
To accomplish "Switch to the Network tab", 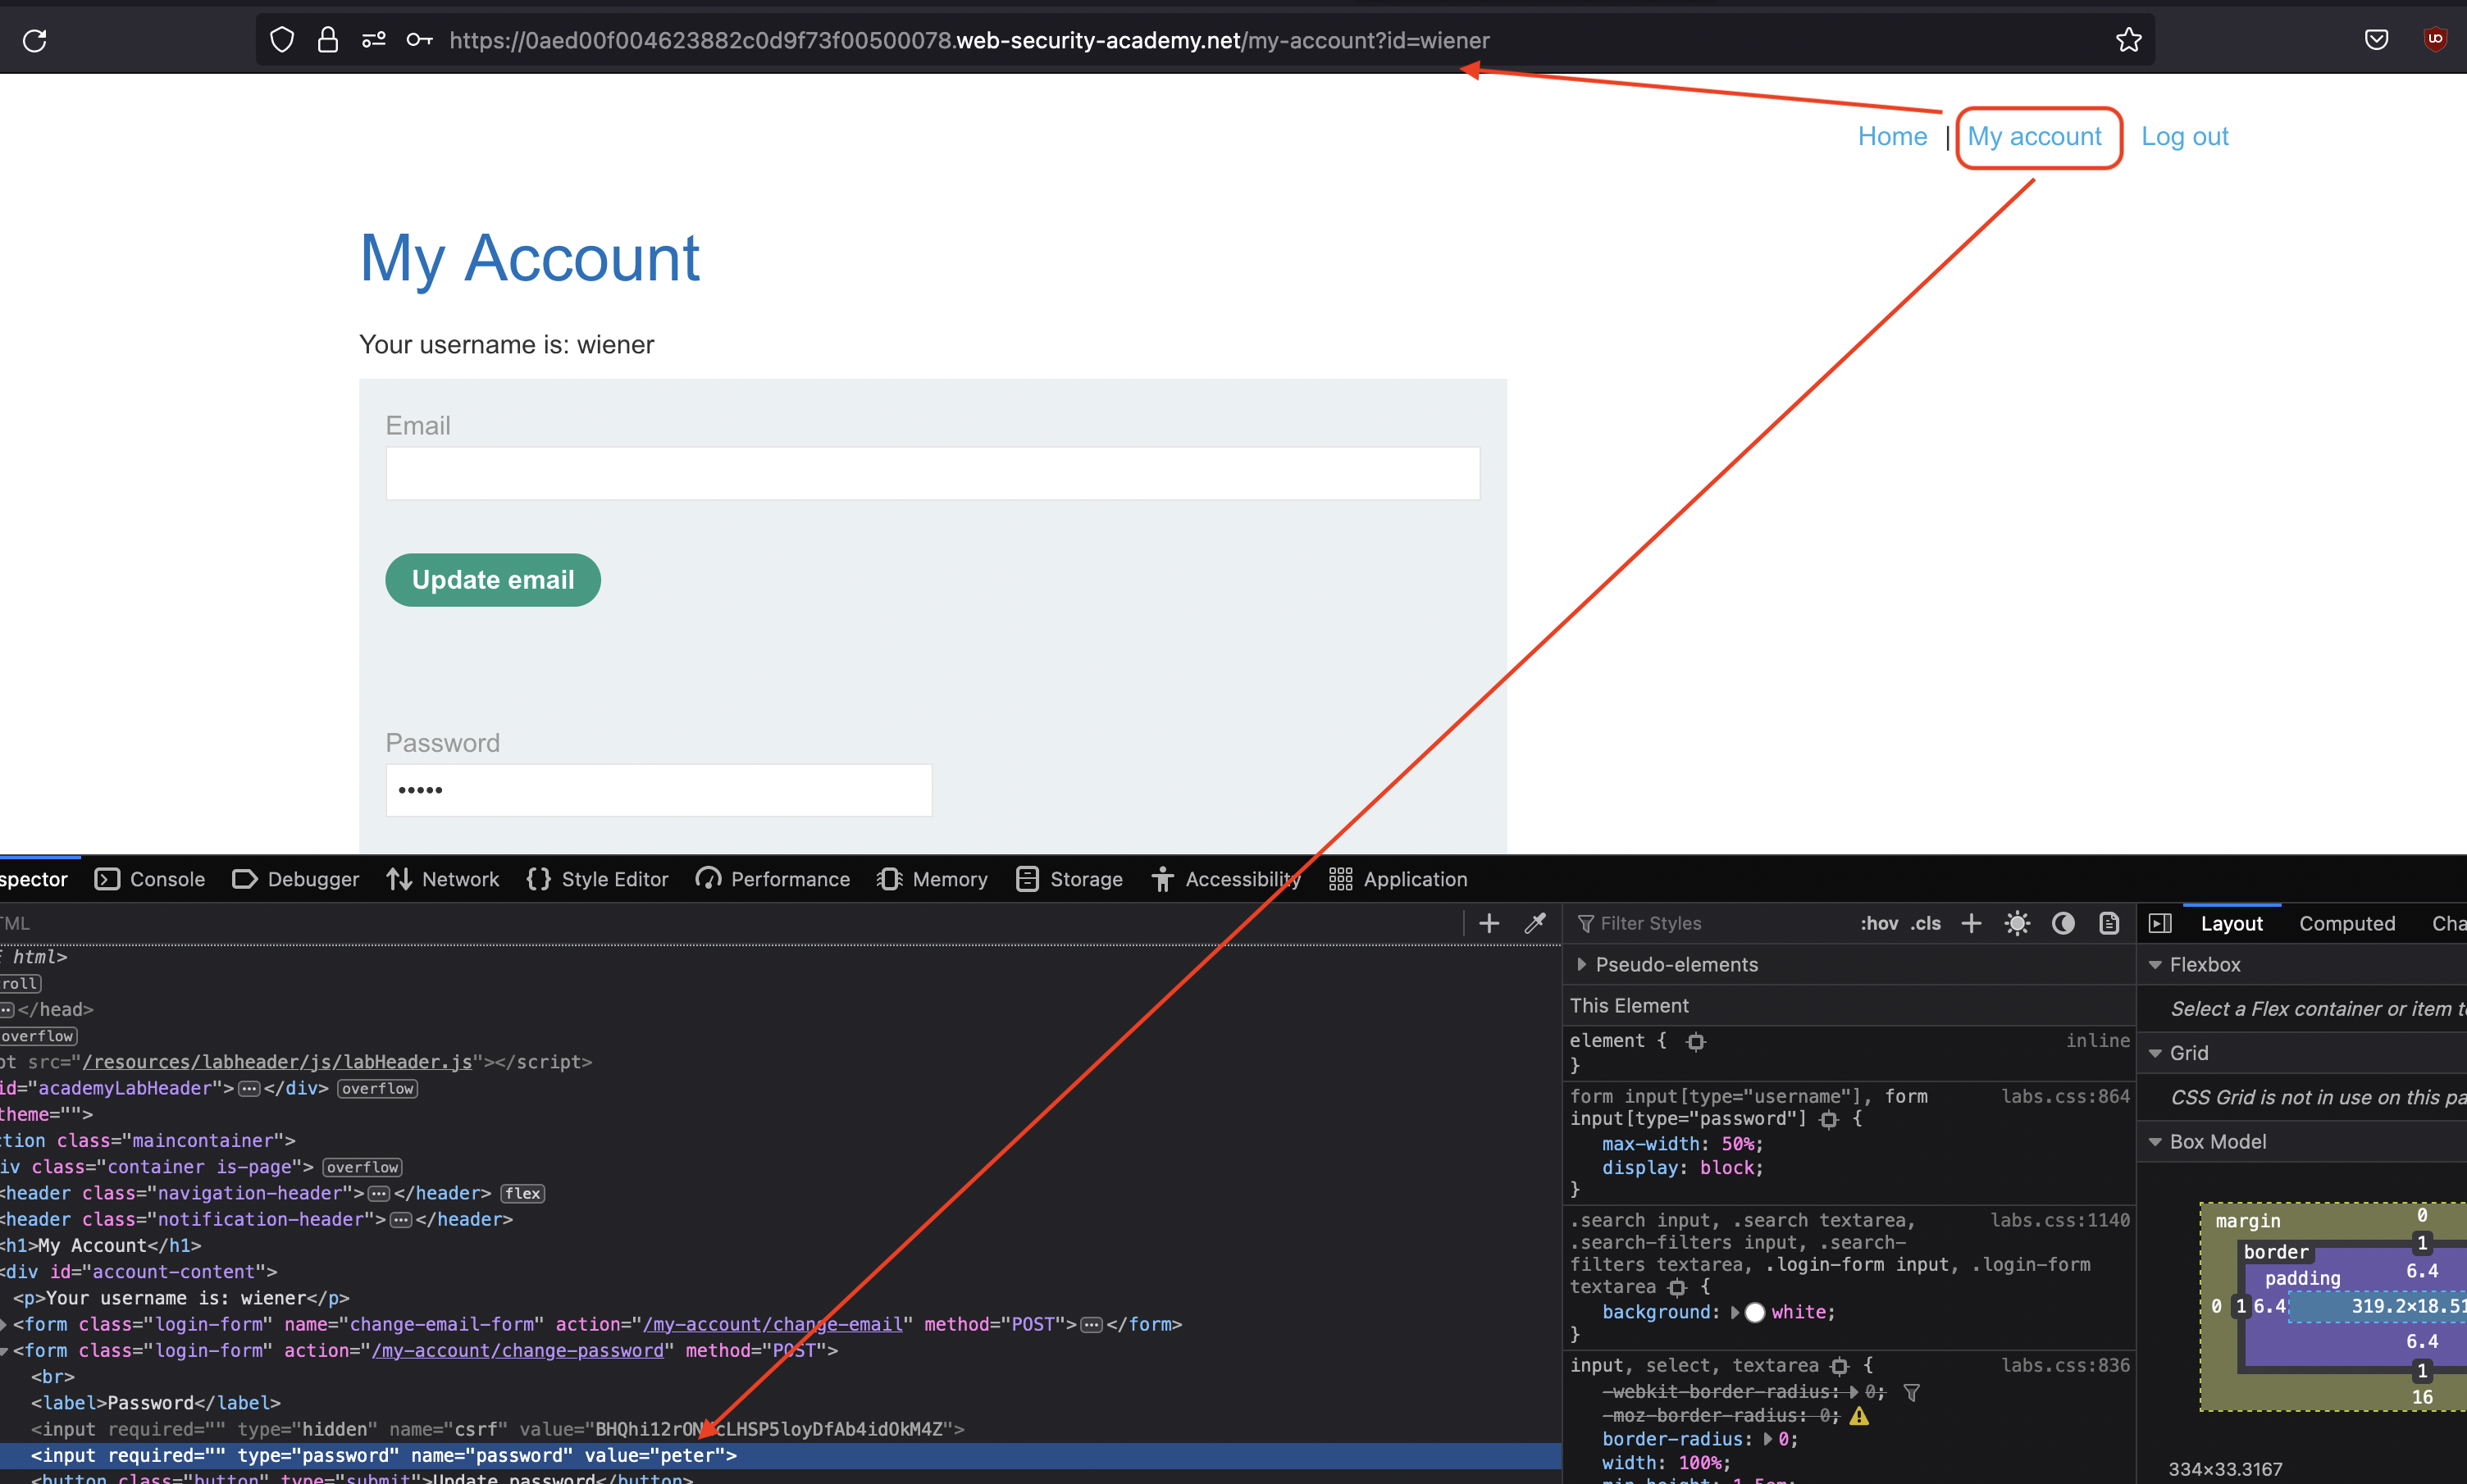I will 443,879.
